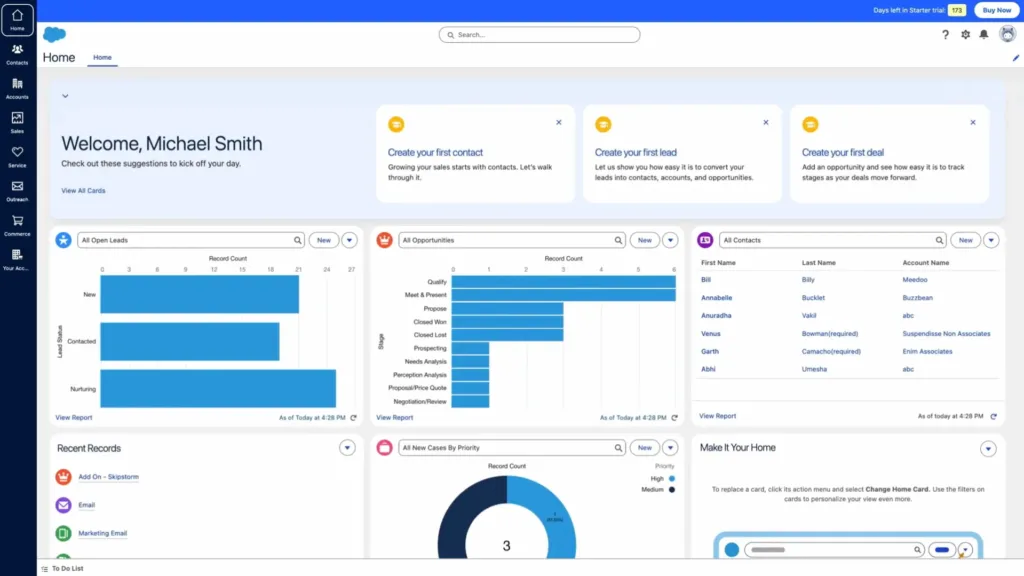
Task: Open View All Cards link
Action: click(83, 190)
